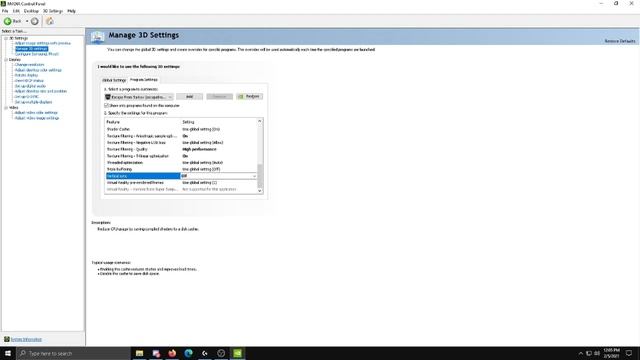The image size is (640, 360).
Task: Open Change resolution task
Action: click(29, 64)
